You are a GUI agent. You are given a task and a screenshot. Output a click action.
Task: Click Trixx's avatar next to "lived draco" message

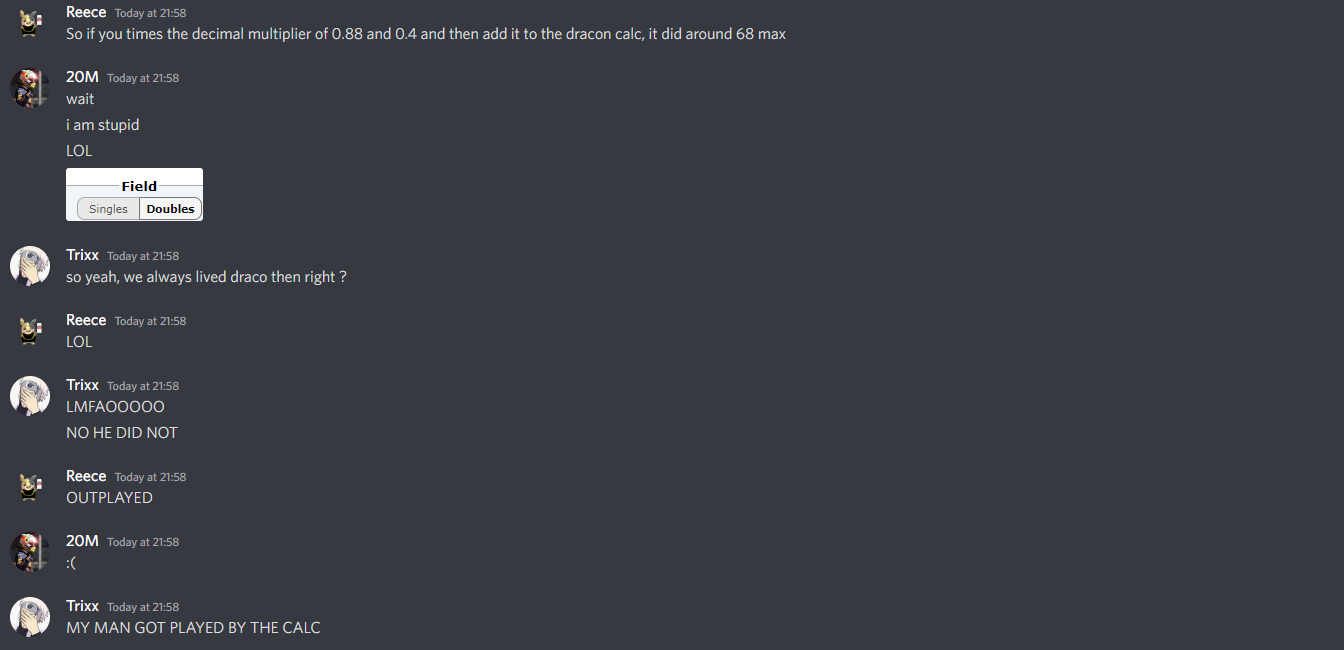pyautogui.click(x=30, y=266)
